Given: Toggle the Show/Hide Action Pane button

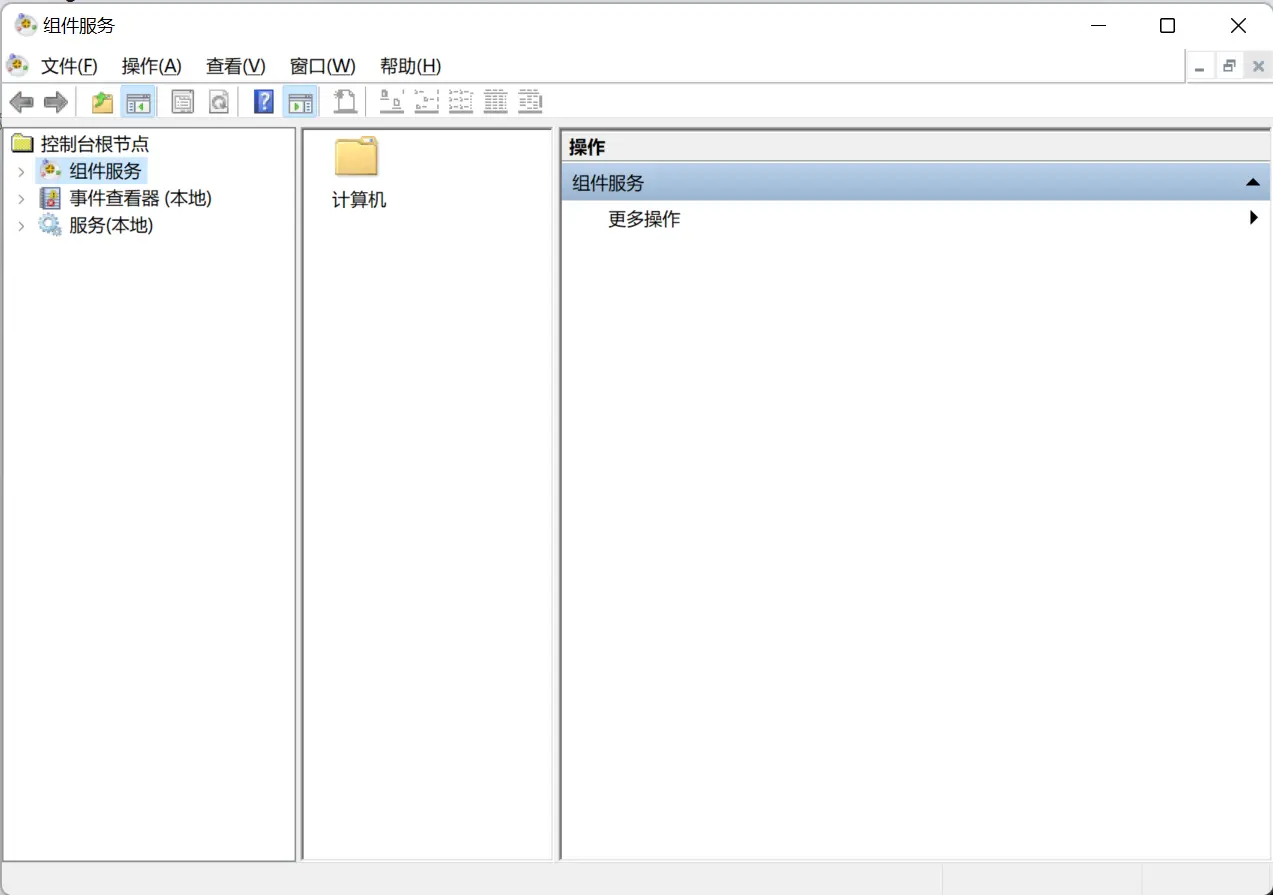Looking at the screenshot, I should tap(300, 102).
